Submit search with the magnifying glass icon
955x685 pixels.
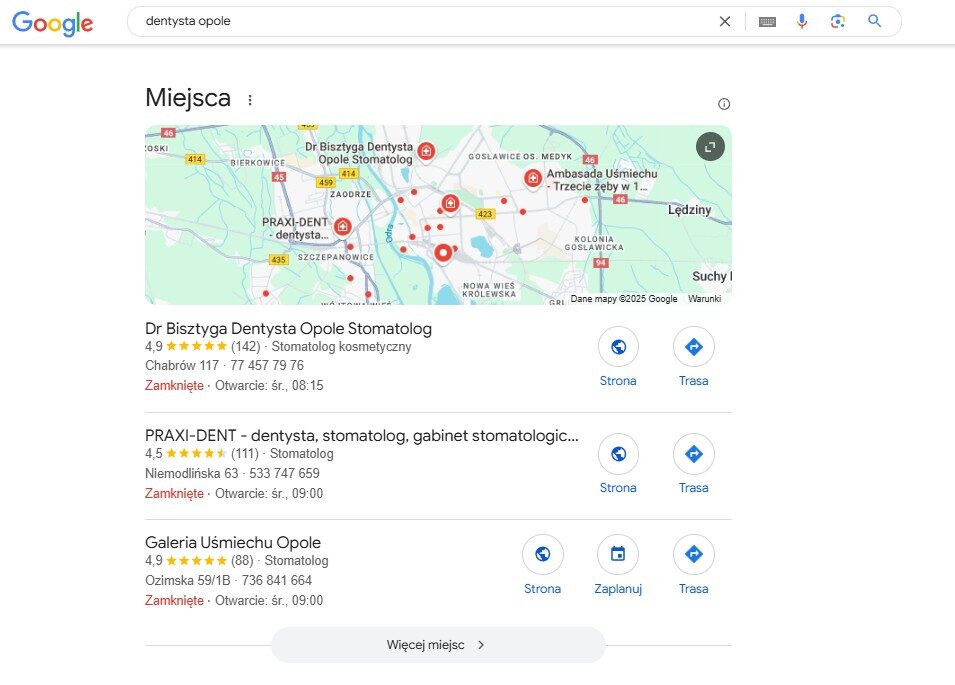(x=875, y=21)
